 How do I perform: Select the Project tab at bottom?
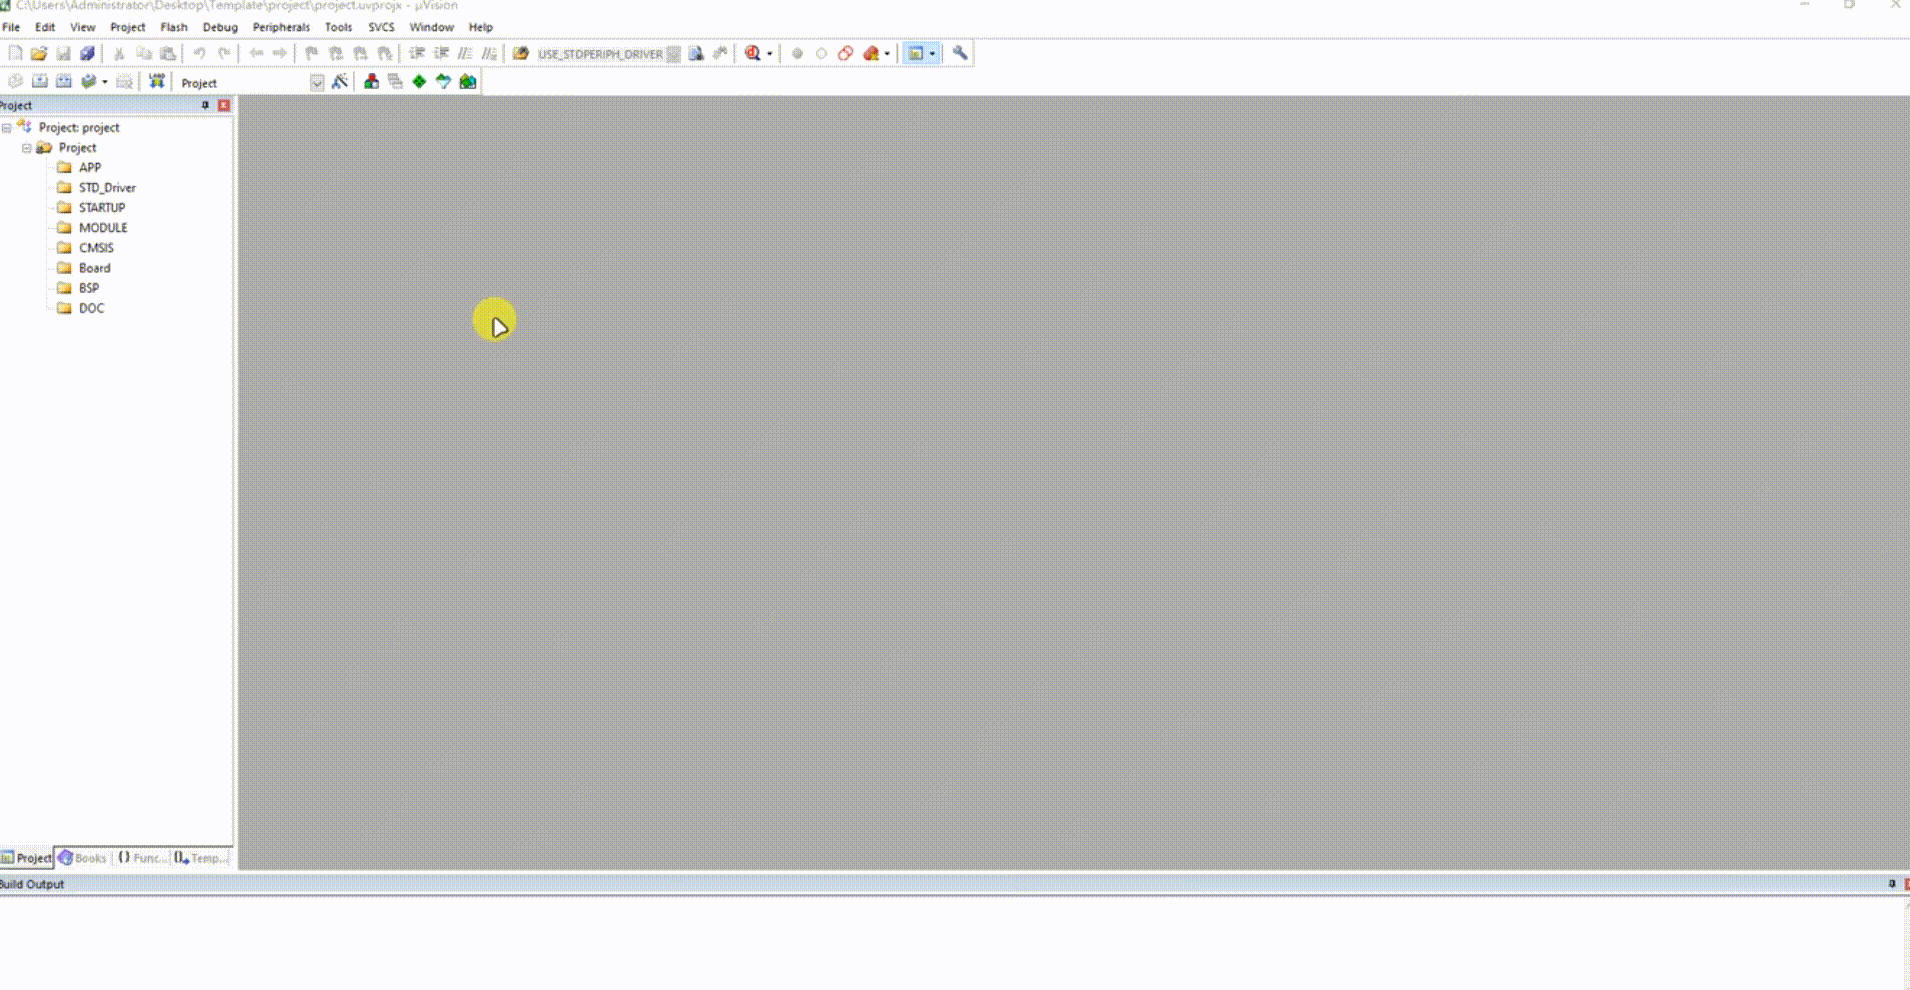point(26,858)
